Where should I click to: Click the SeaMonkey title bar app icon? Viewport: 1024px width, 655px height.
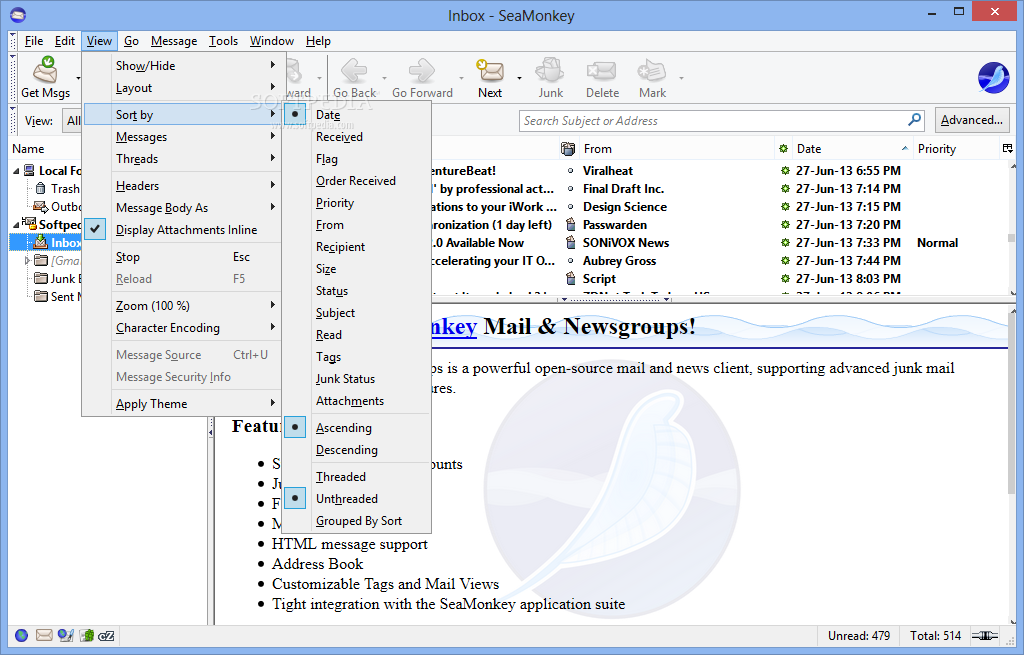click(18, 14)
